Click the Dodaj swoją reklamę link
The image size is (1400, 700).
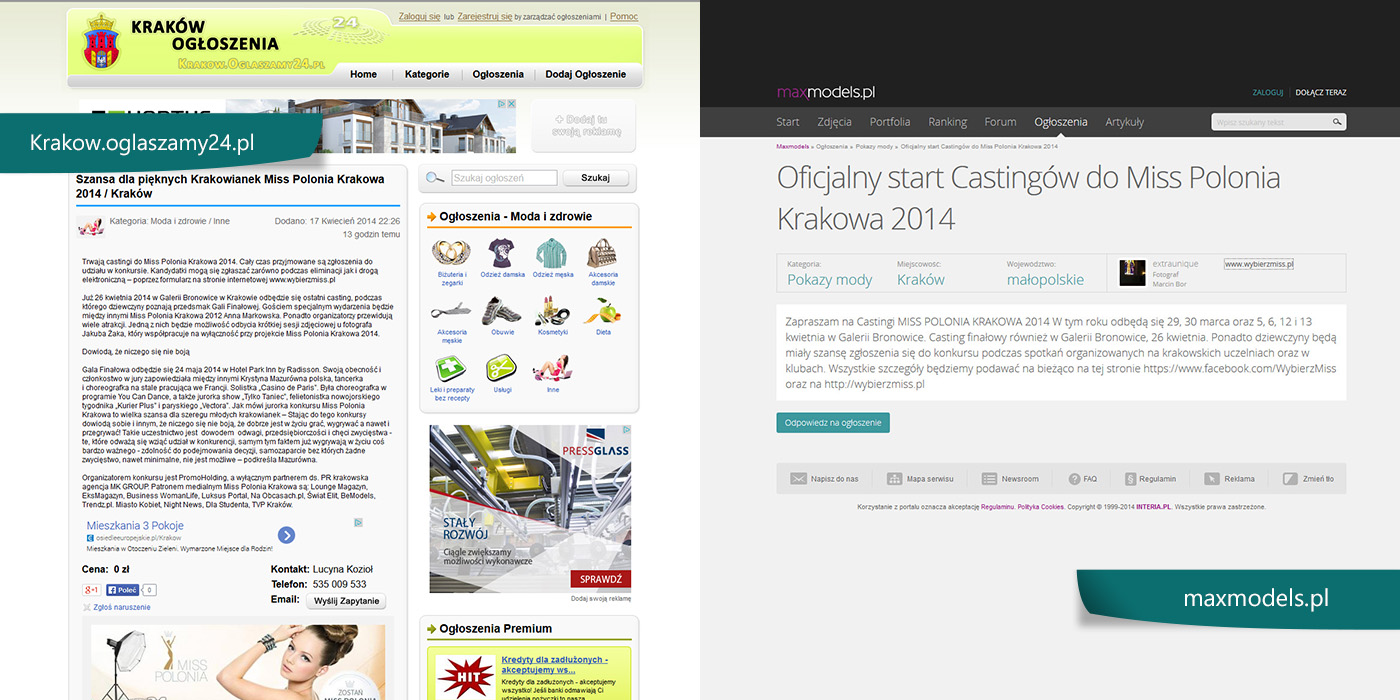click(x=601, y=599)
